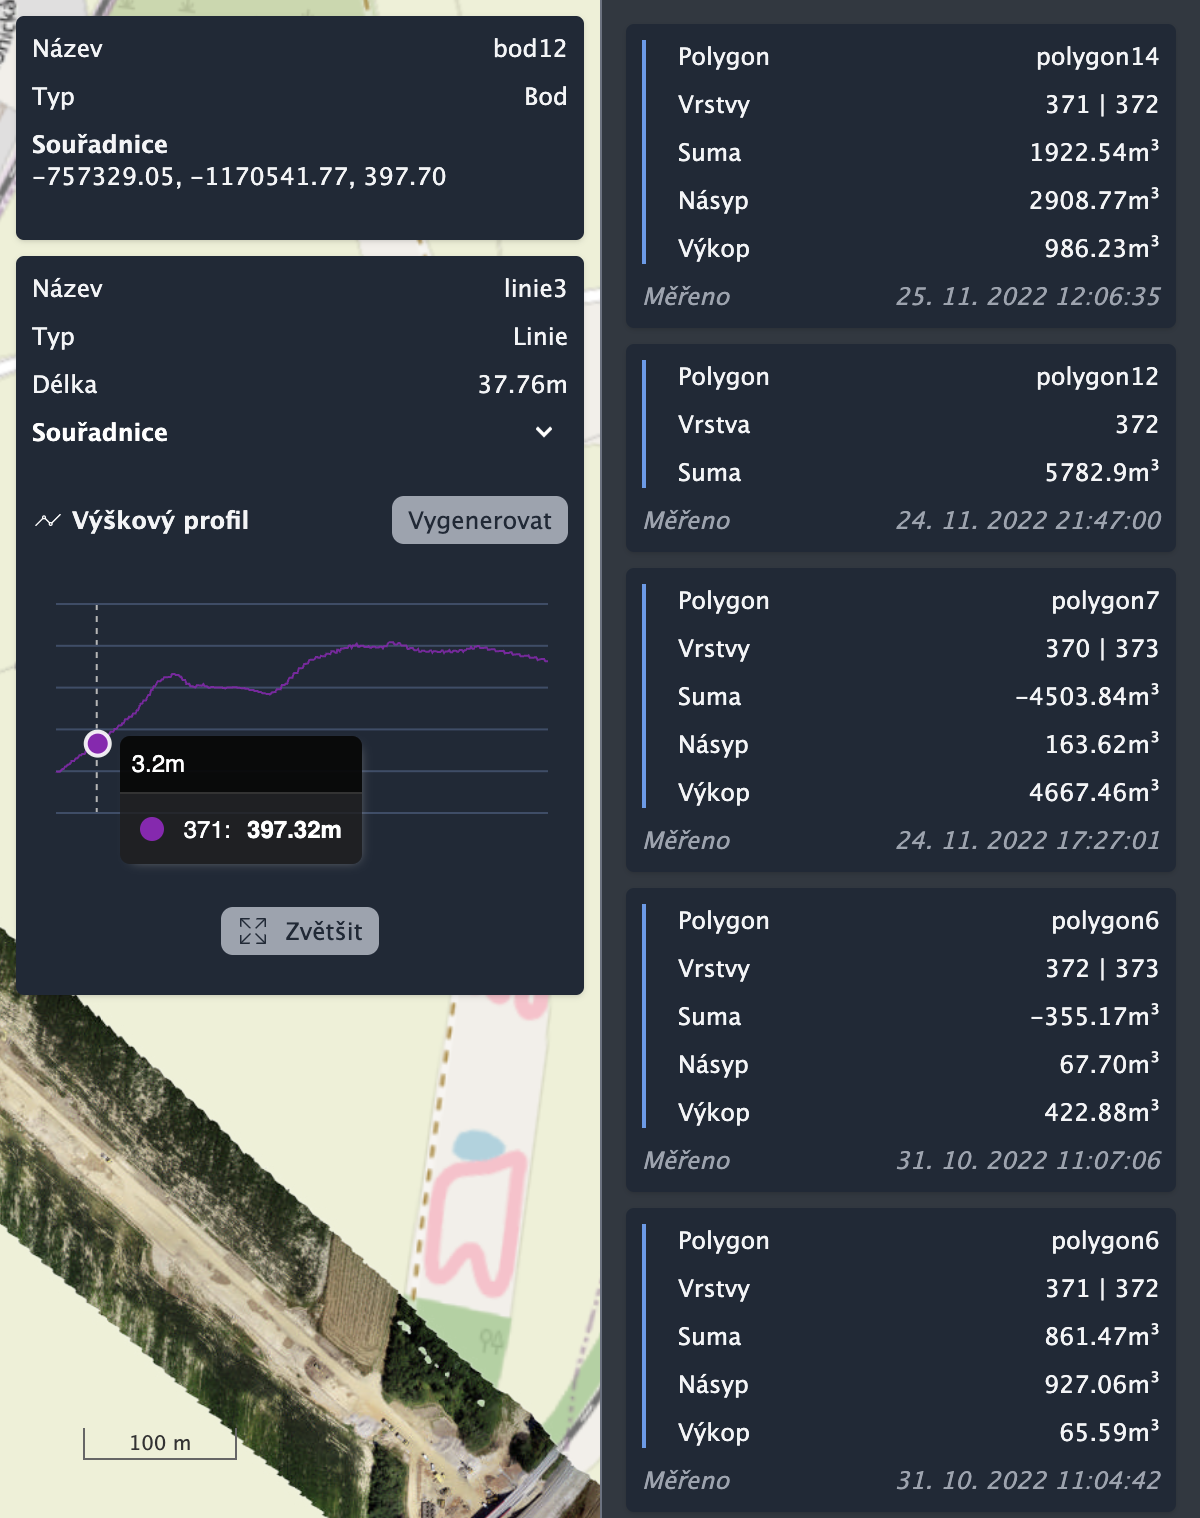Image resolution: width=1200 pixels, height=1518 pixels.
Task: Click the linie3 line name
Action: pos(535,288)
